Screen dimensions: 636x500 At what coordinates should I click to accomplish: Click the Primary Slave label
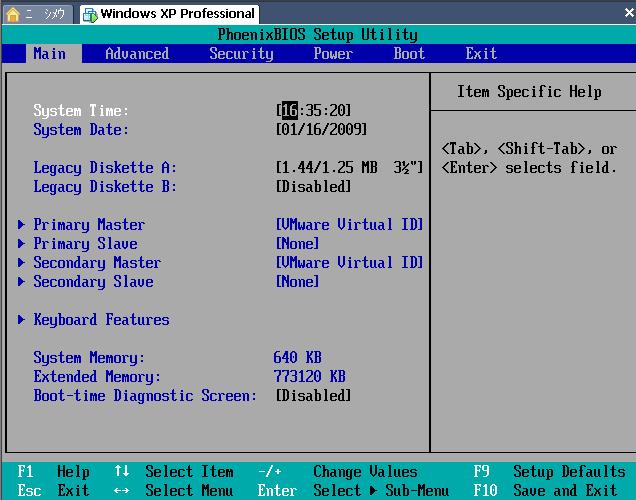pyautogui.click(x=85, y=244)
